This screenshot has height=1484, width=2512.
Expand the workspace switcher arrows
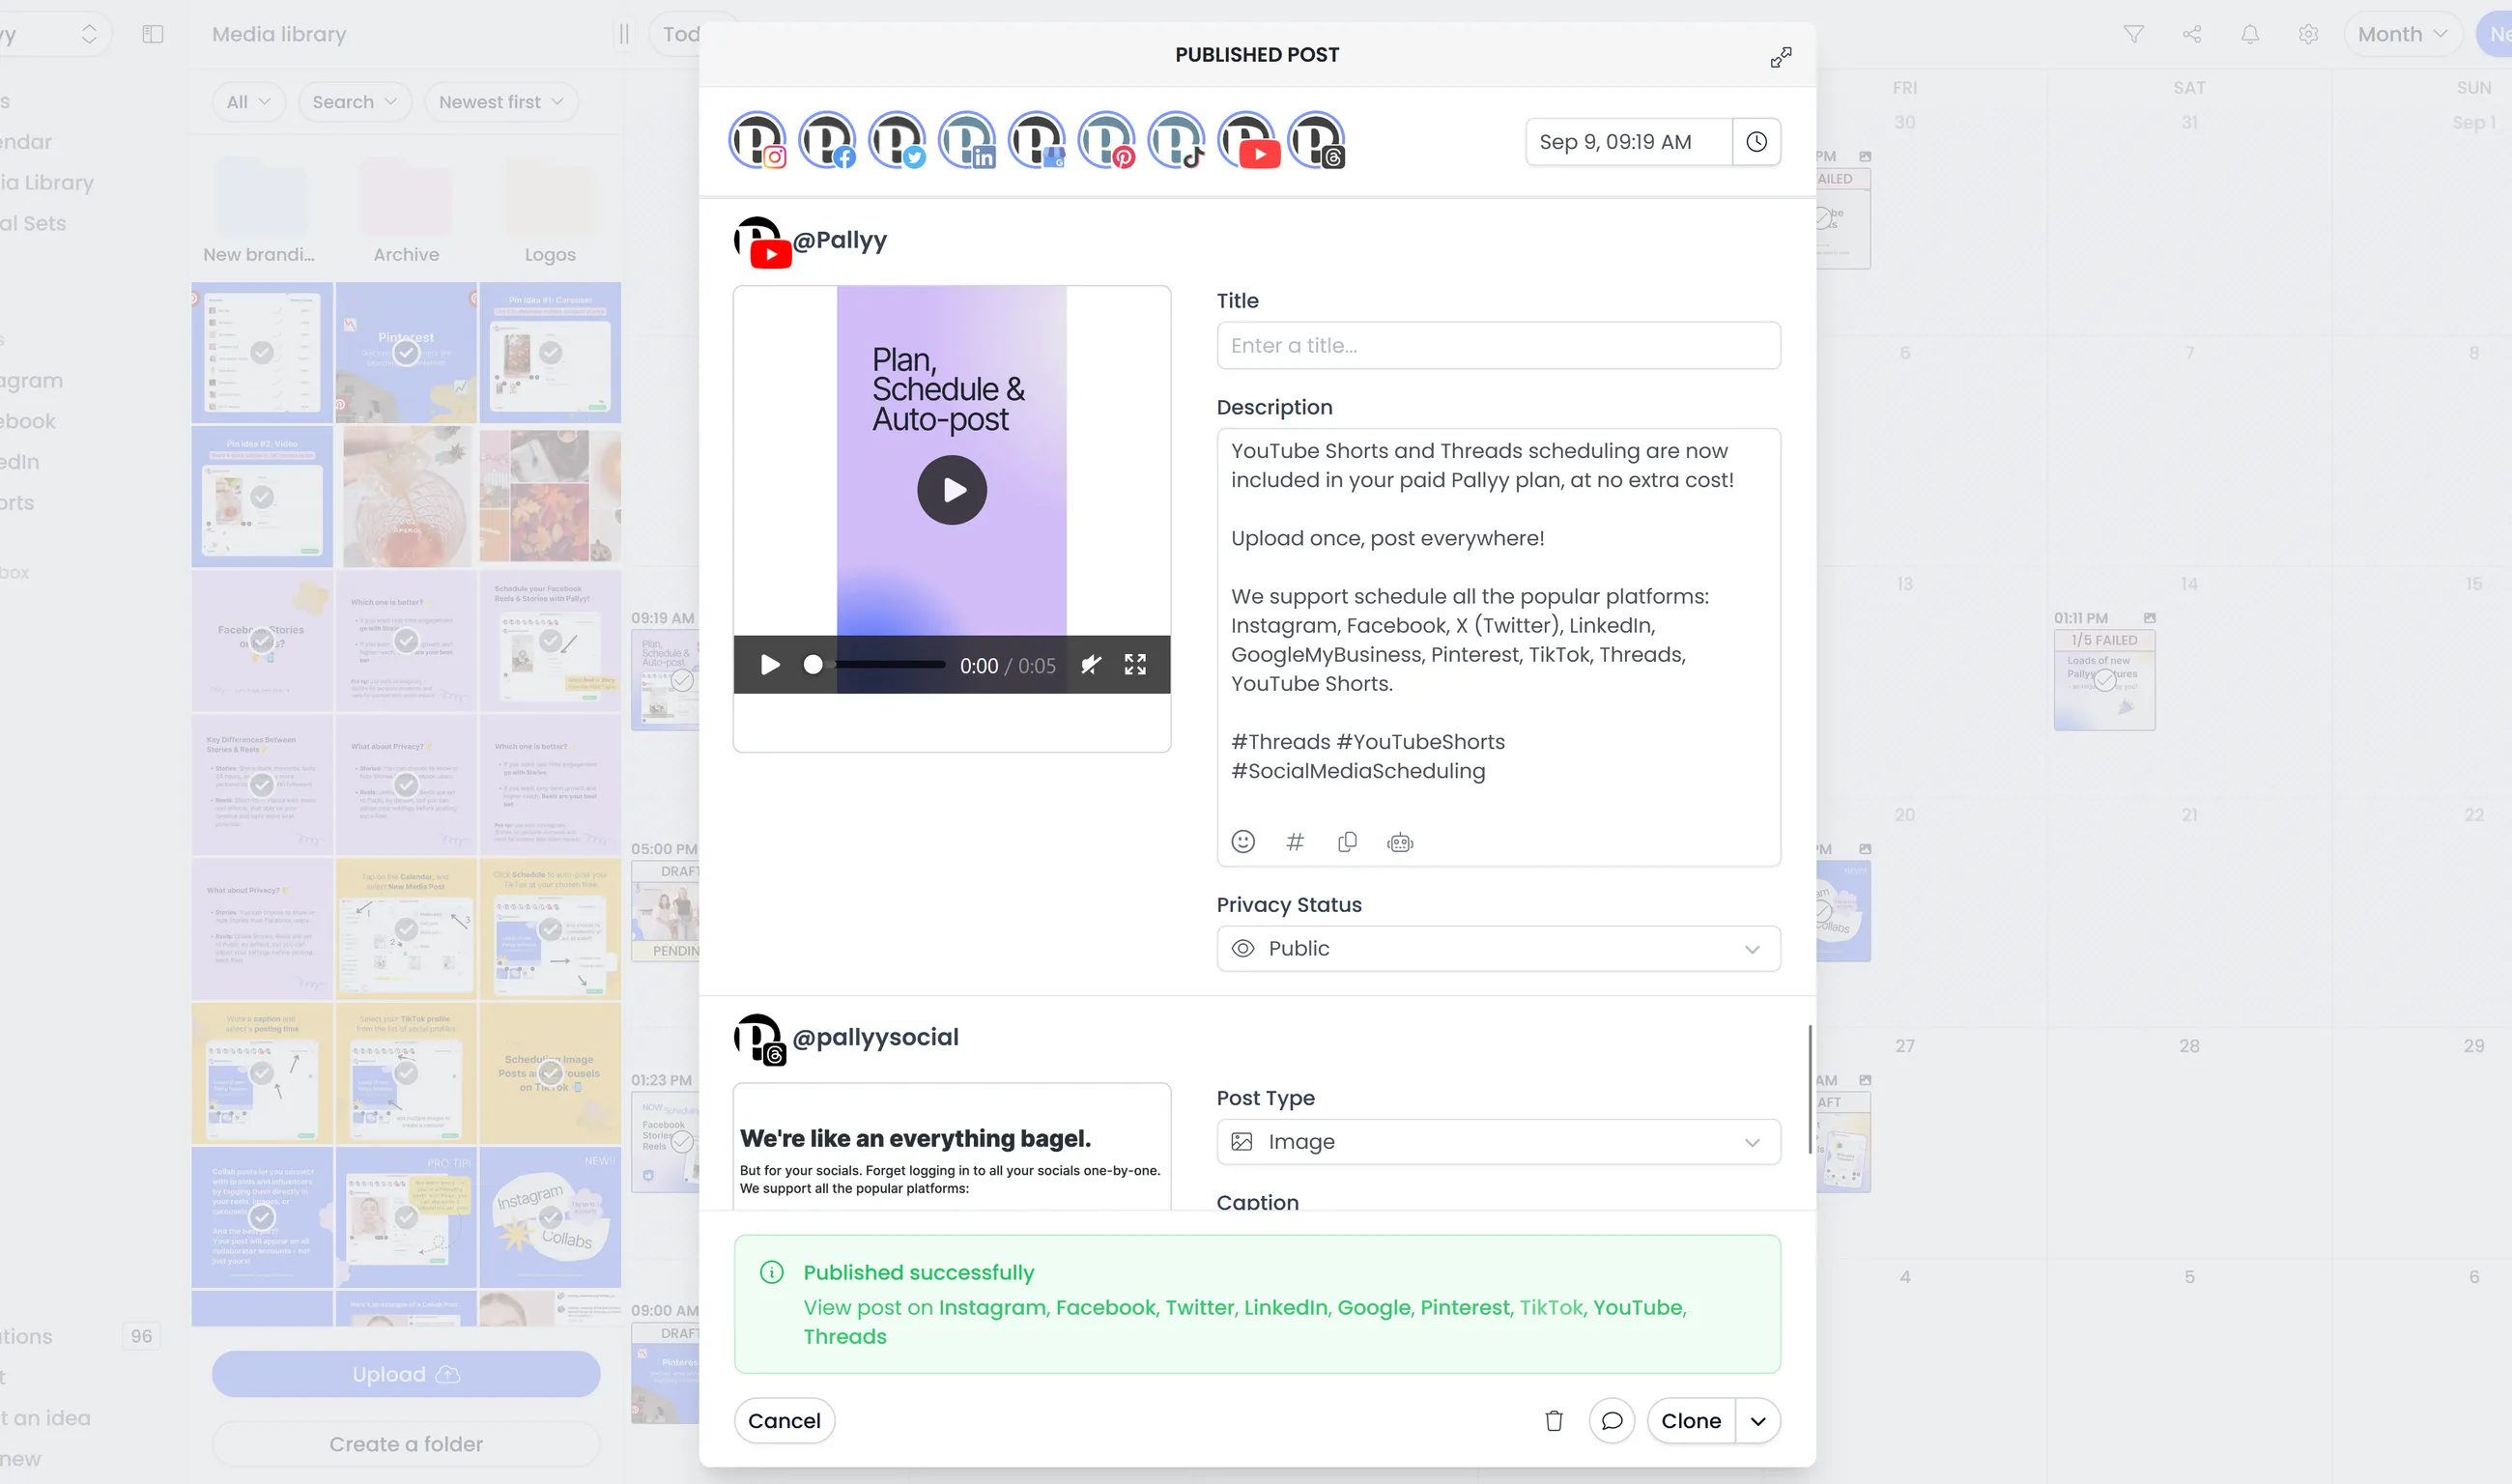tap(89, 34)
